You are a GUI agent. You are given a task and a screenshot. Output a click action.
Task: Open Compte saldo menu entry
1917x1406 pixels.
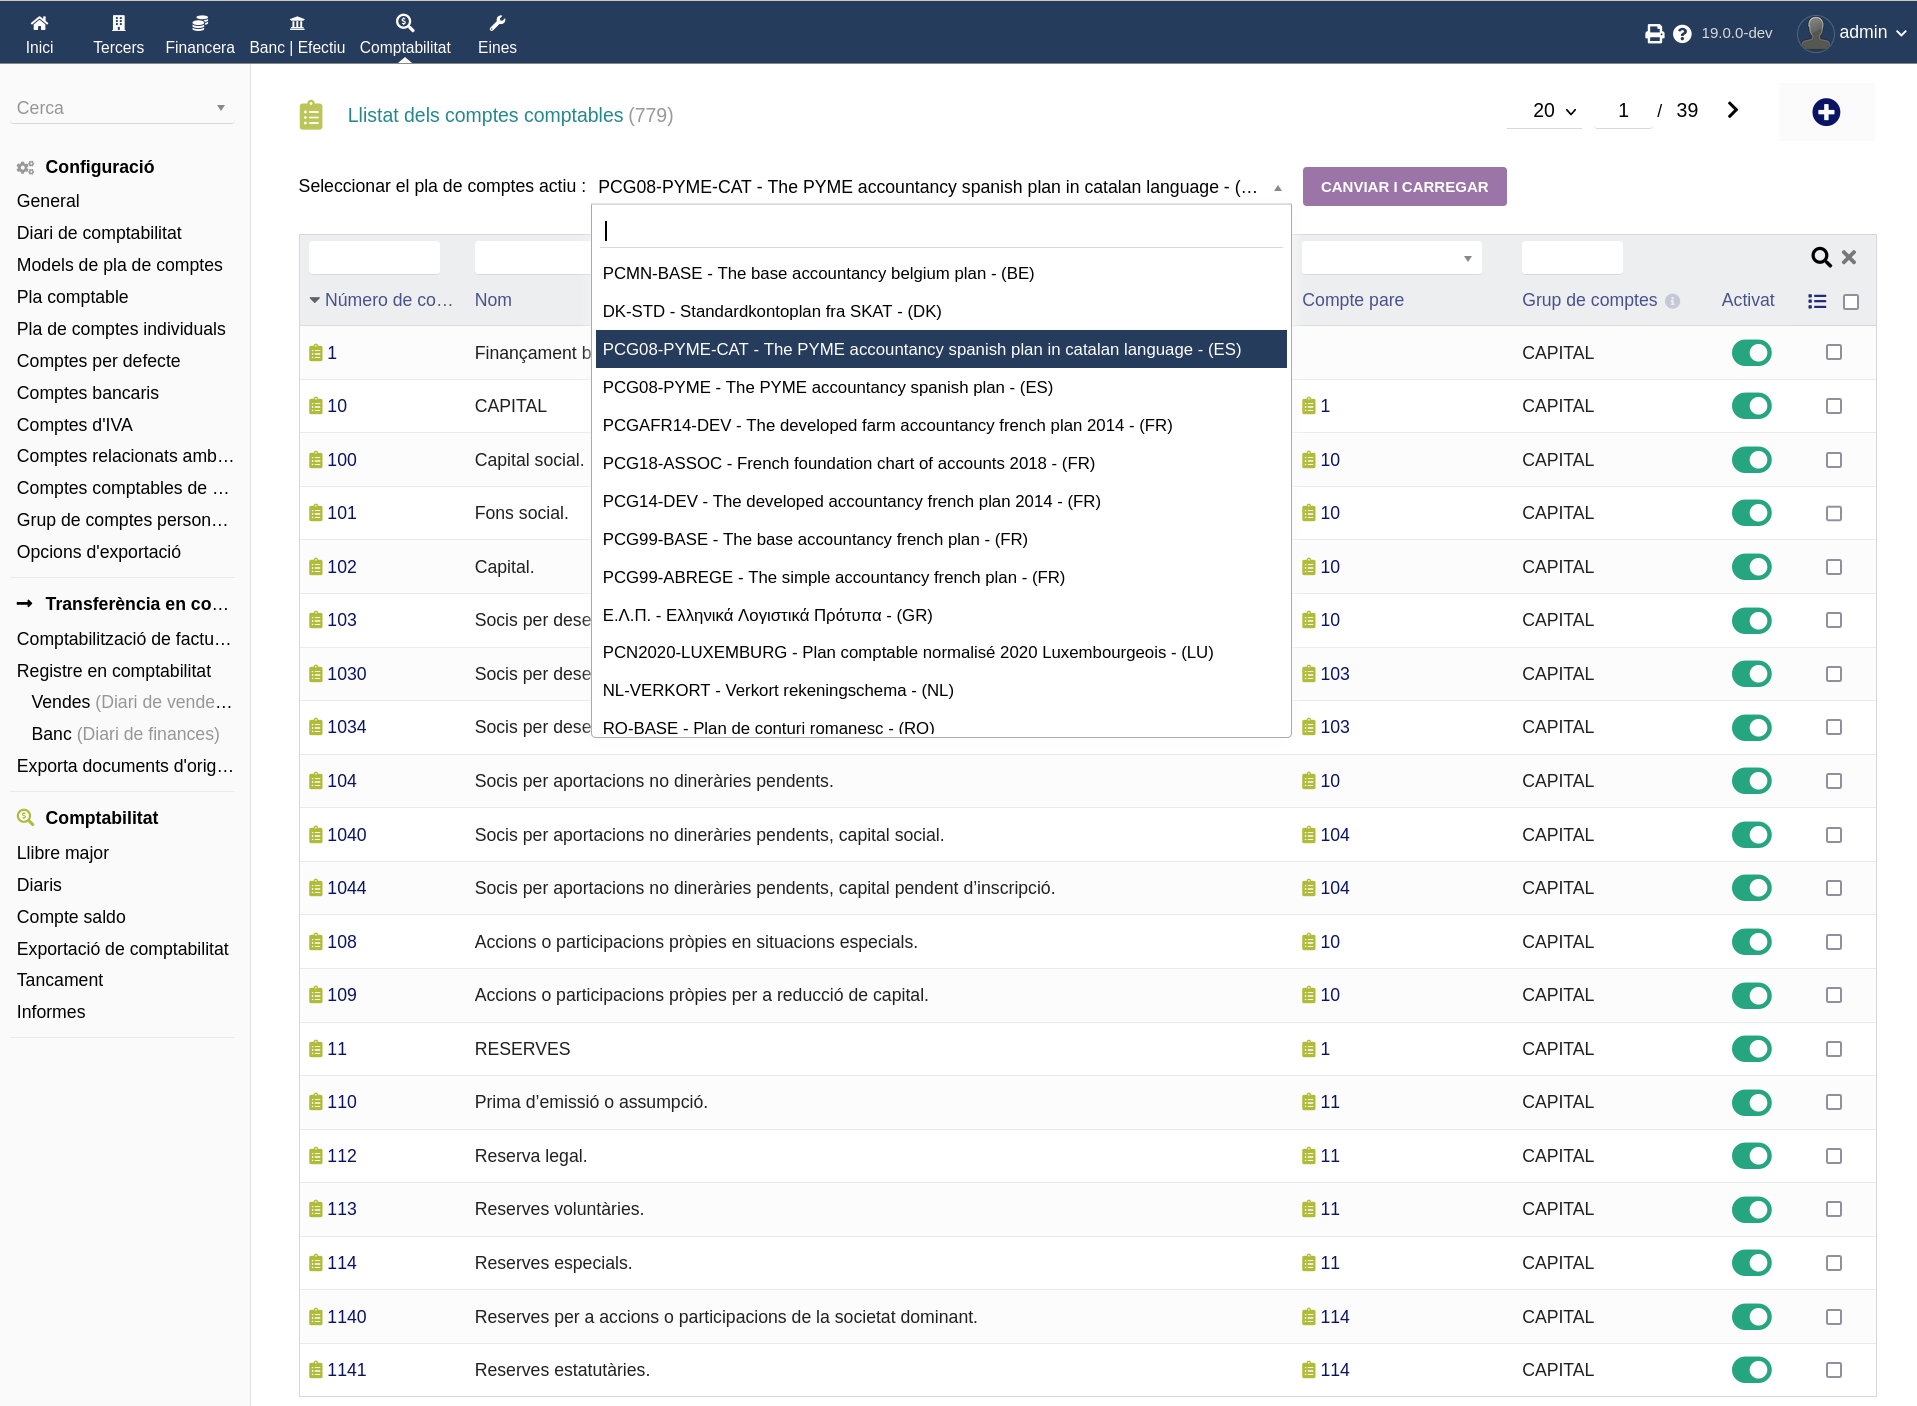pyautogui.click(x=71, y=917)
